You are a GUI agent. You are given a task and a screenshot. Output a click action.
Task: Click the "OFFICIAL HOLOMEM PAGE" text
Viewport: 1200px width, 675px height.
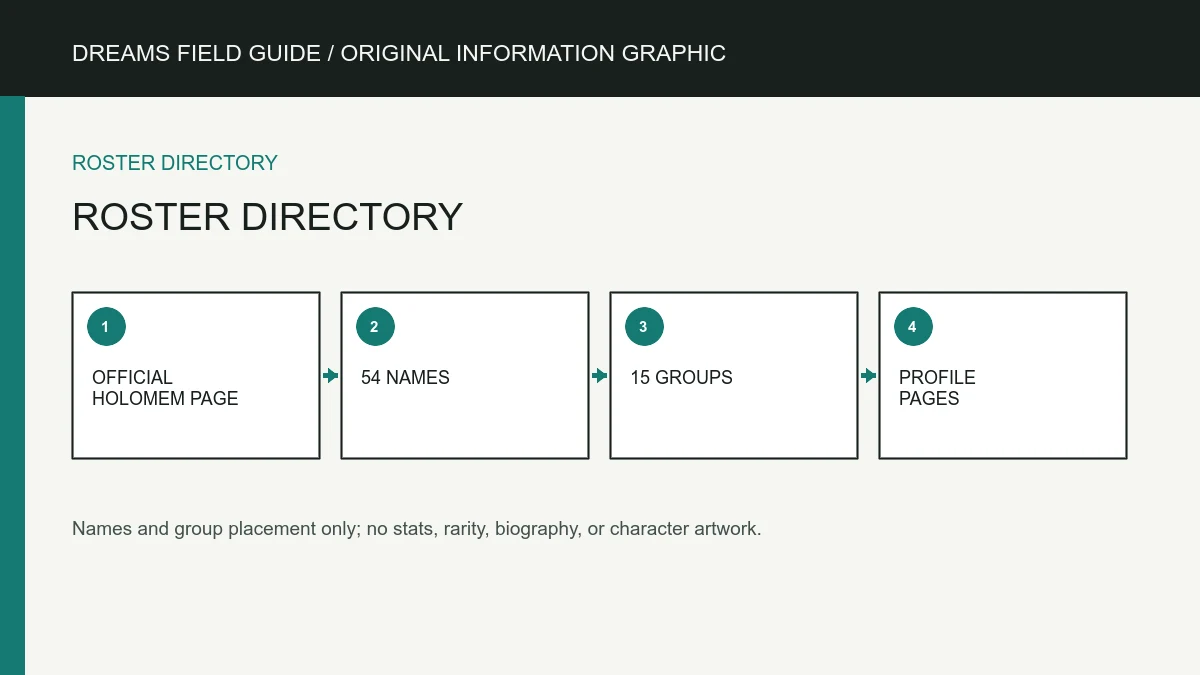165,388
